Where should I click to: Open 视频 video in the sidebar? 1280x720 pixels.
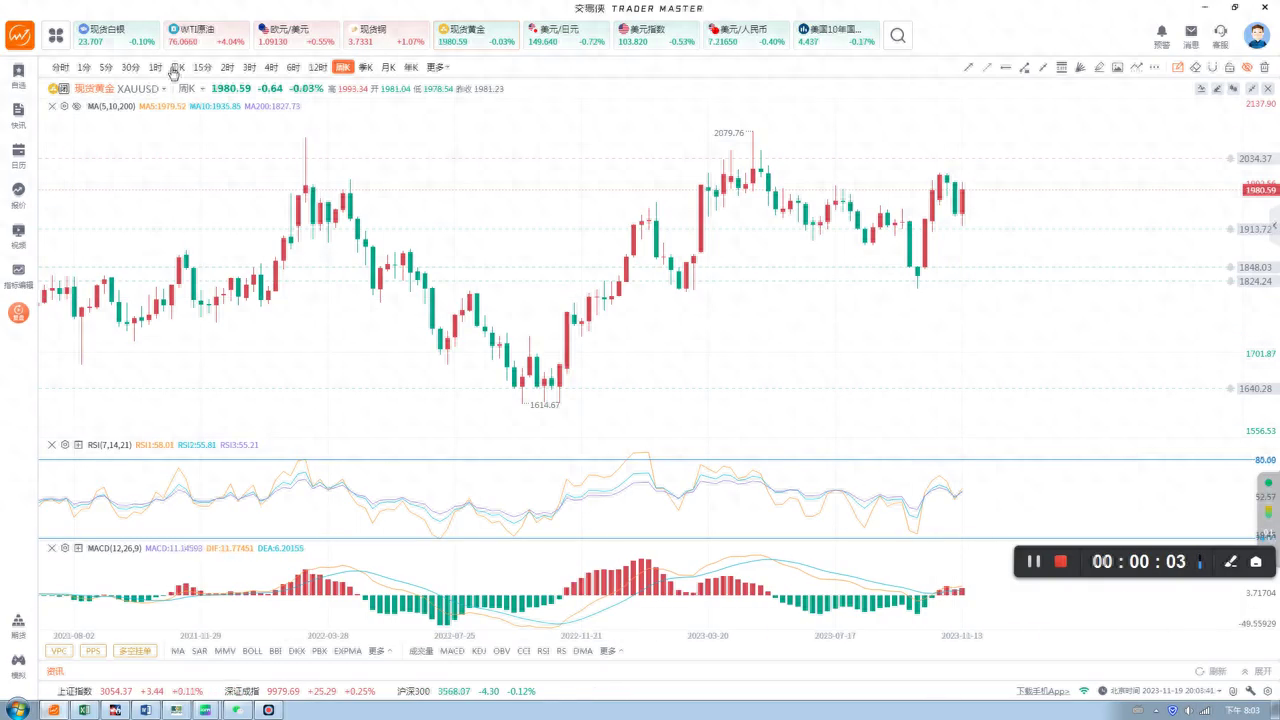18,236
